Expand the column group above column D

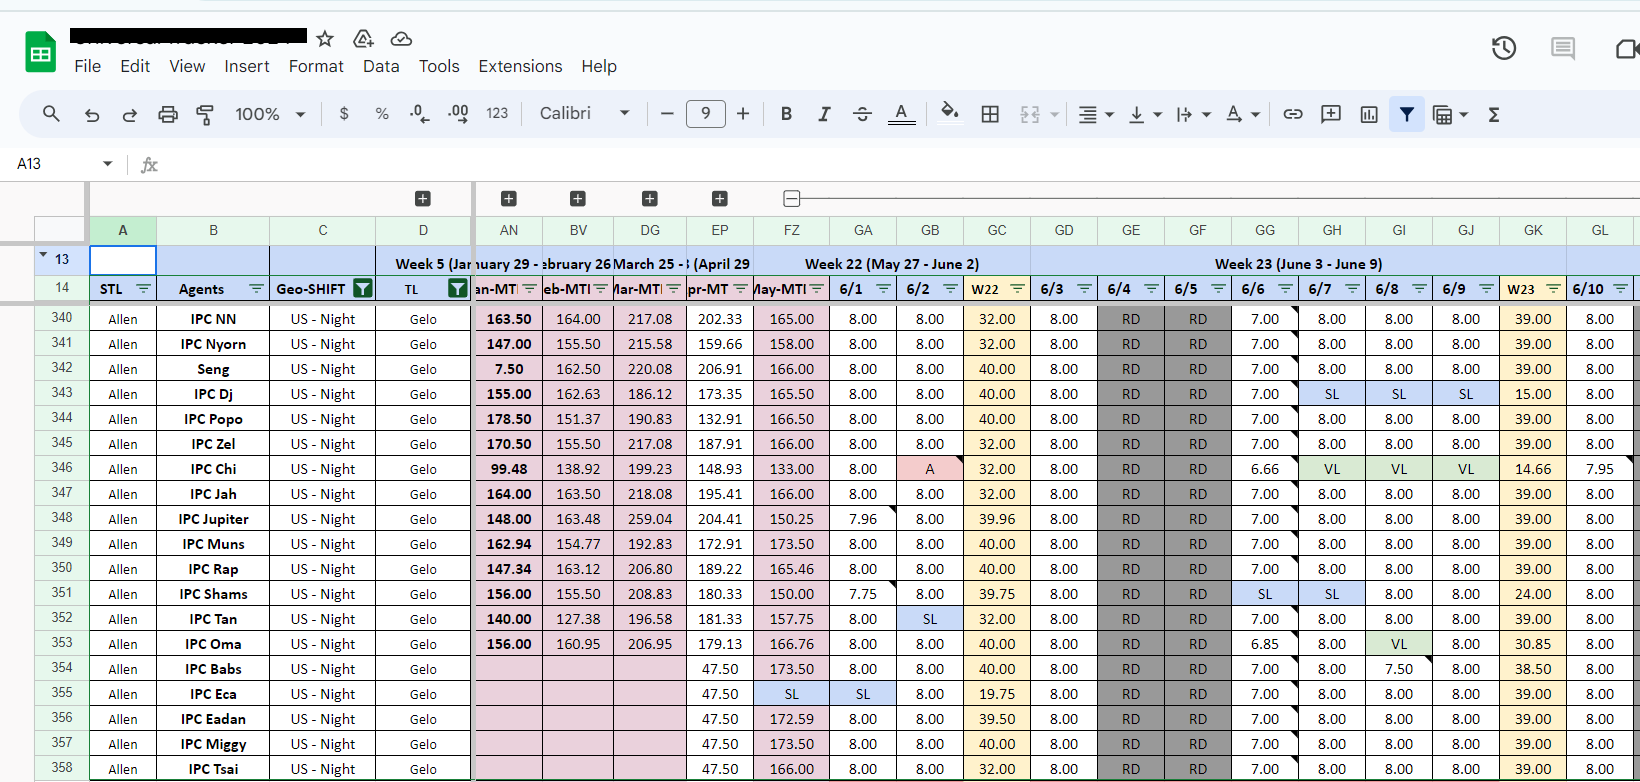(422, 199)
